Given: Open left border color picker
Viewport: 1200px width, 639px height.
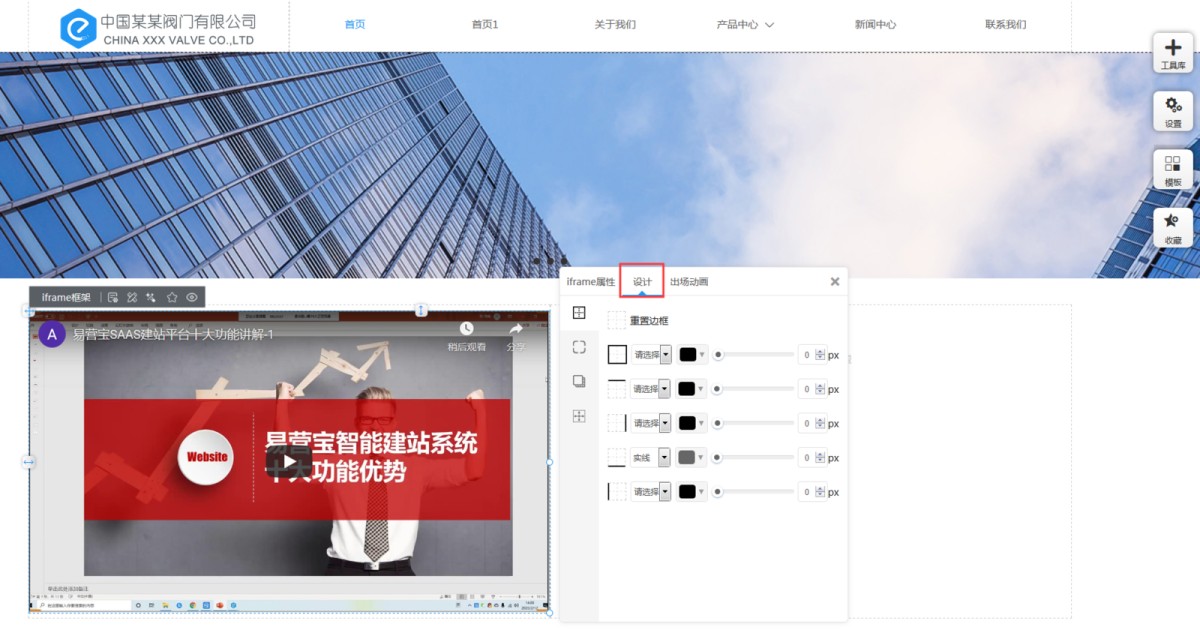Looking at the screenshot, I should point(692,491).
